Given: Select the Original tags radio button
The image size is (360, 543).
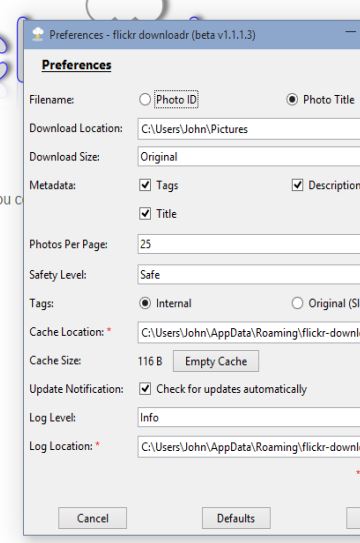Looking at the screenshot, I should pyautogui.click(x=297, y=303).
